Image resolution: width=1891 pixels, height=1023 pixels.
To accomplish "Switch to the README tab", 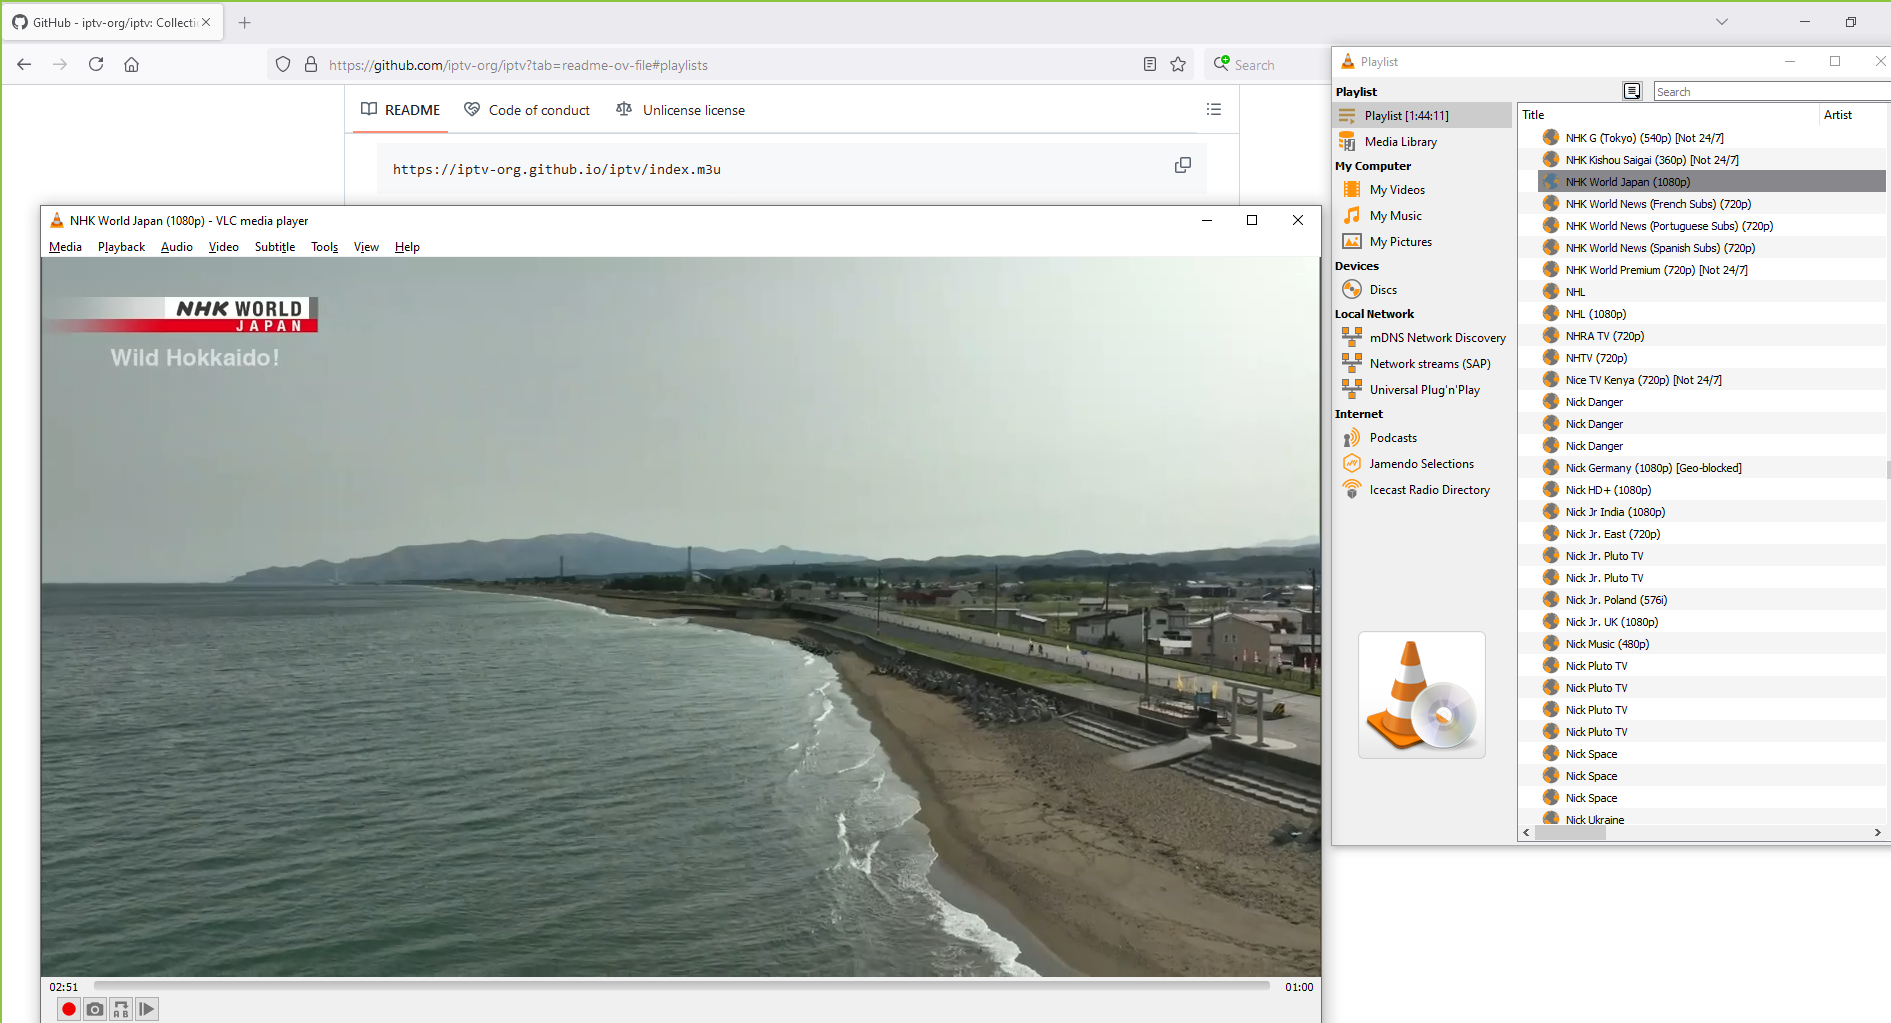I will [x=400, y=110].
